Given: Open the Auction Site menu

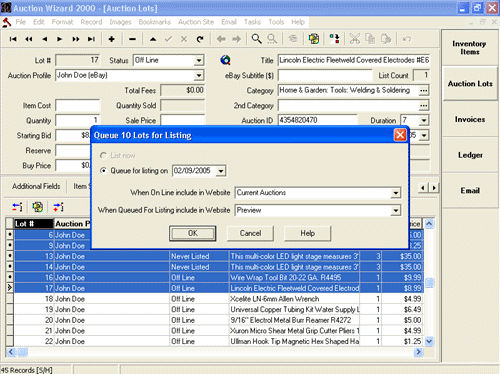Looking at the screenshot, I should tap(196, 22).
